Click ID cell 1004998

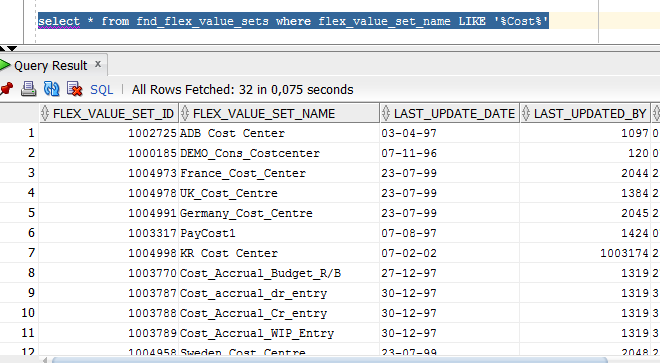(x=109, y=253)
